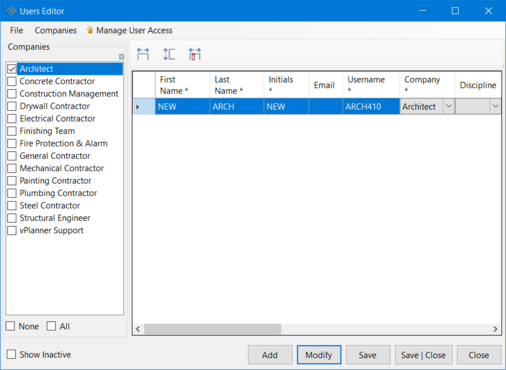Click the Save | Close button
The width and height of the screenshot is (506, 370).
[424, 355]
